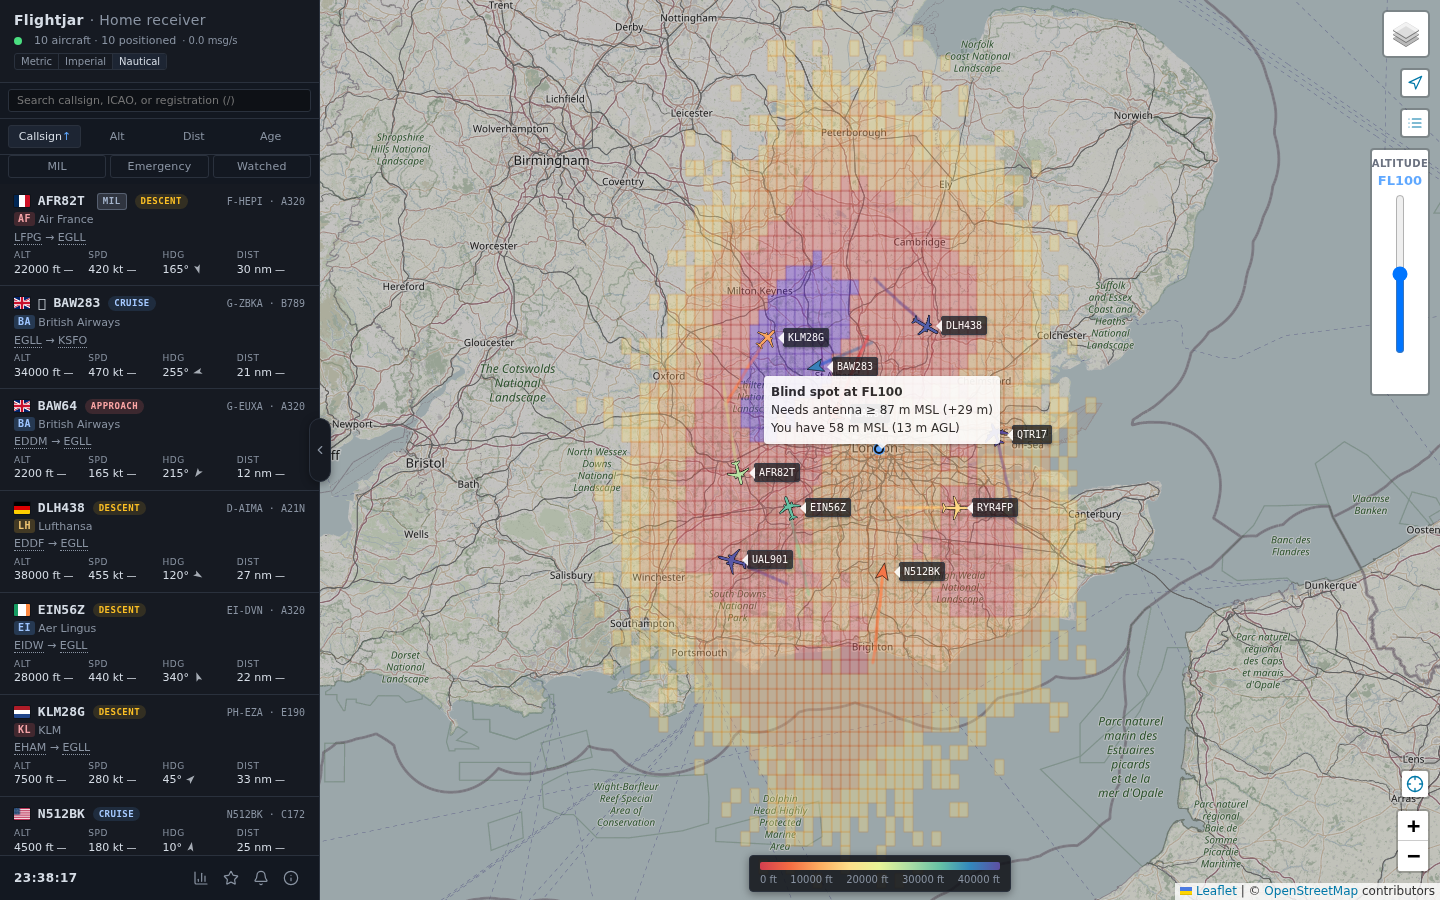Select the KLM28G aircraft on the map
Image resolution: width=1440 pixels, height=900 pixels.
click(767, 338)
